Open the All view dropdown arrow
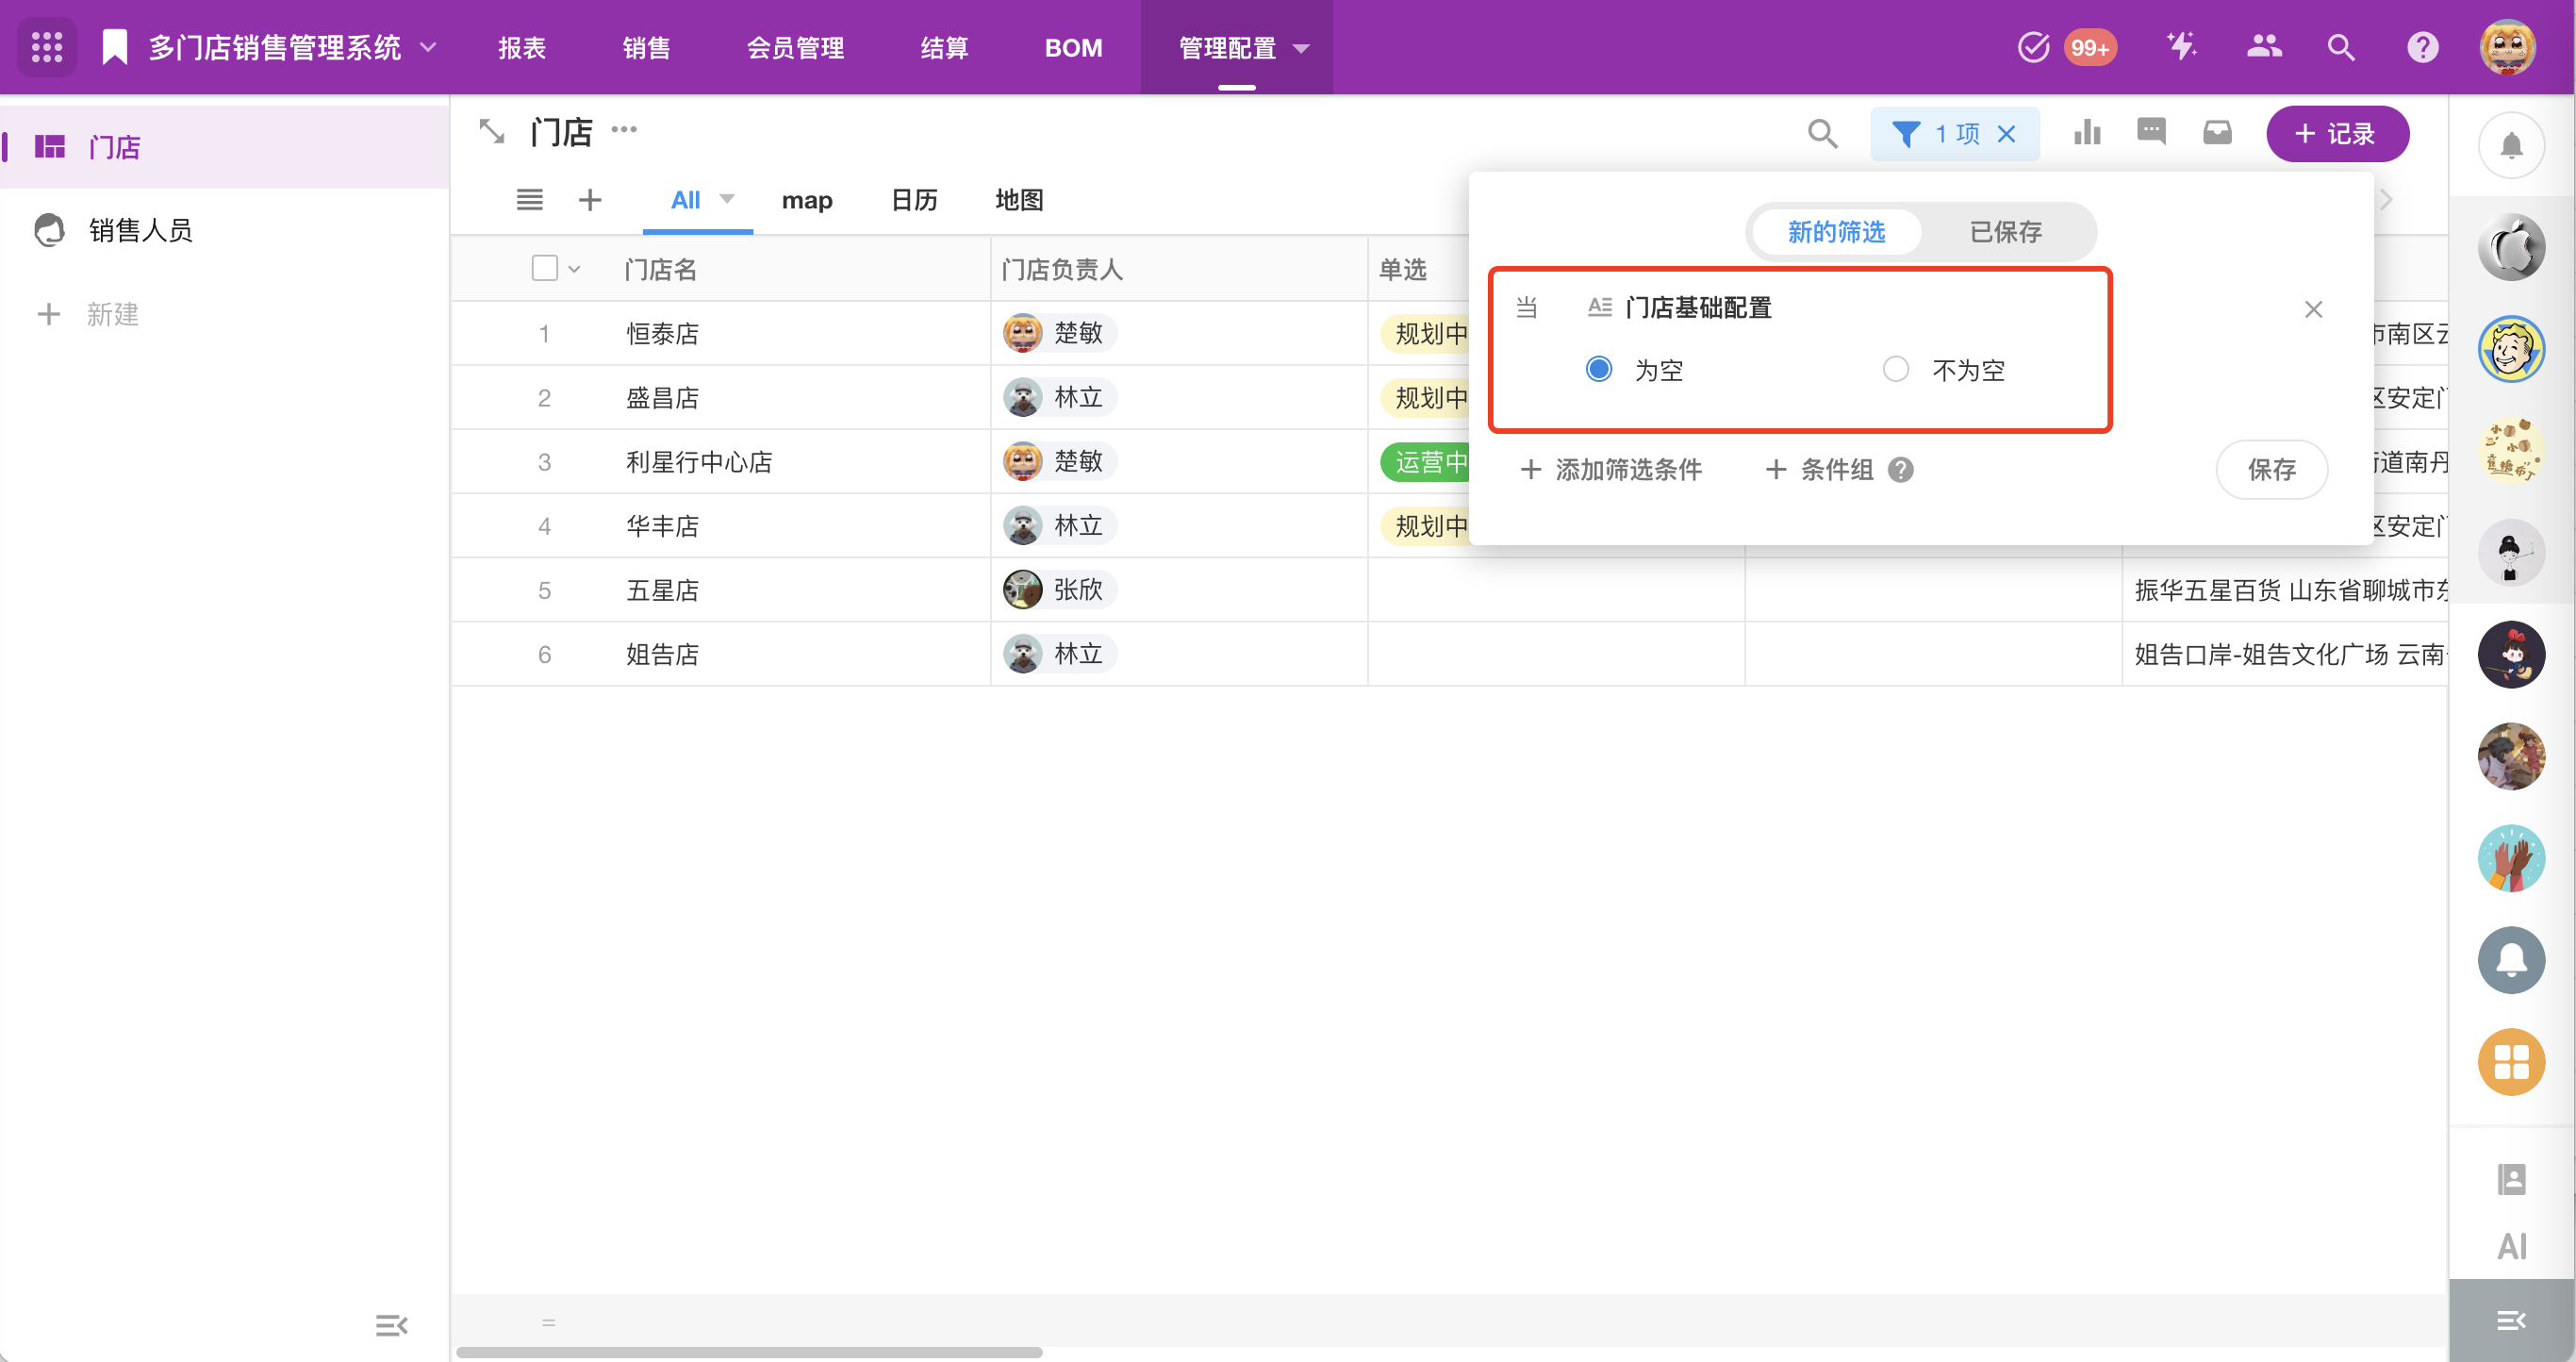2576x1362 pixels. tap(727, 199)
